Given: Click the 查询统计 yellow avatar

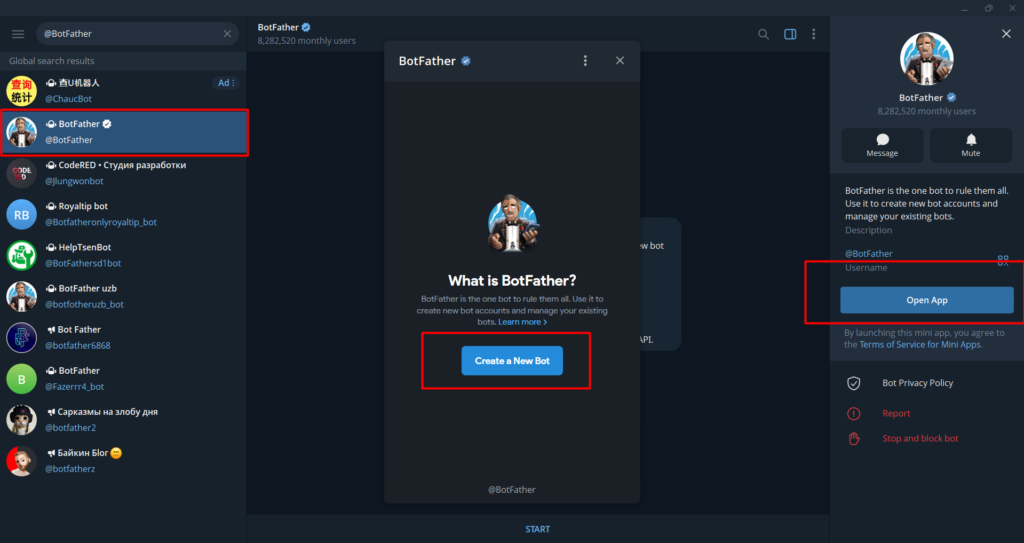Looking at the screenshot, I should click(x=22, y=91).
